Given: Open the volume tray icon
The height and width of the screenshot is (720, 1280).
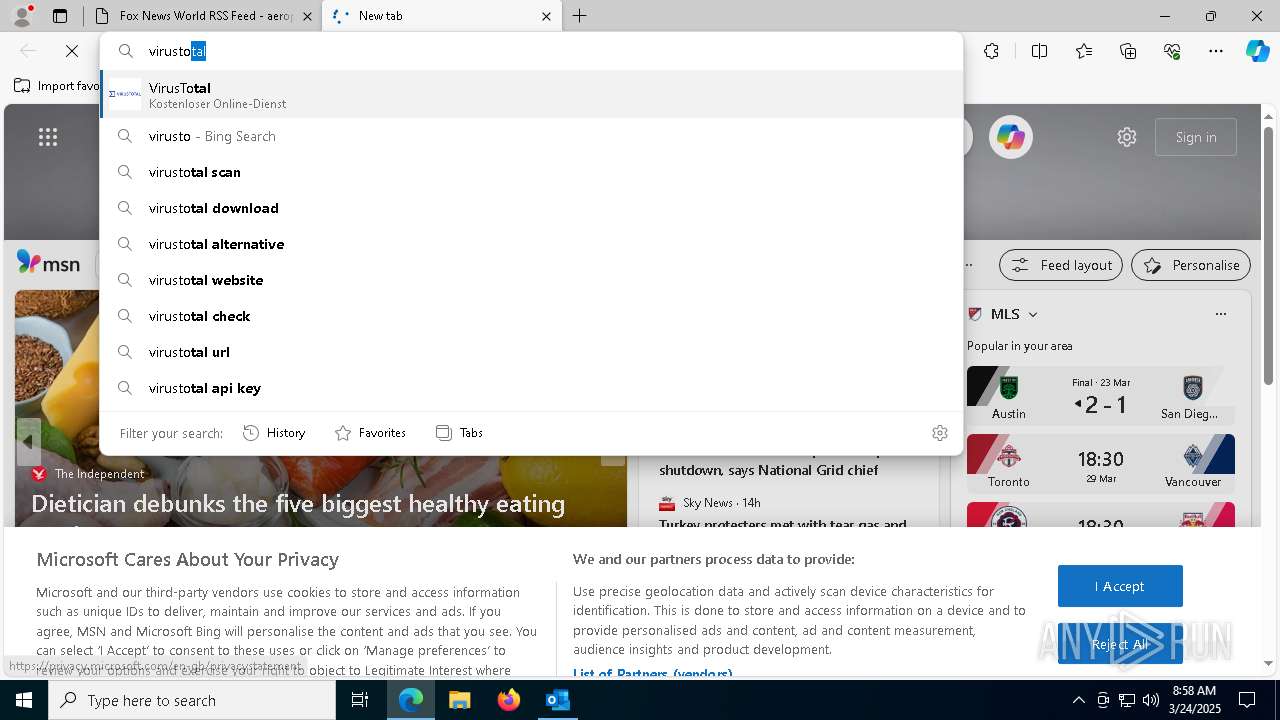Looking at the screenshot, I should point(1151,700).
